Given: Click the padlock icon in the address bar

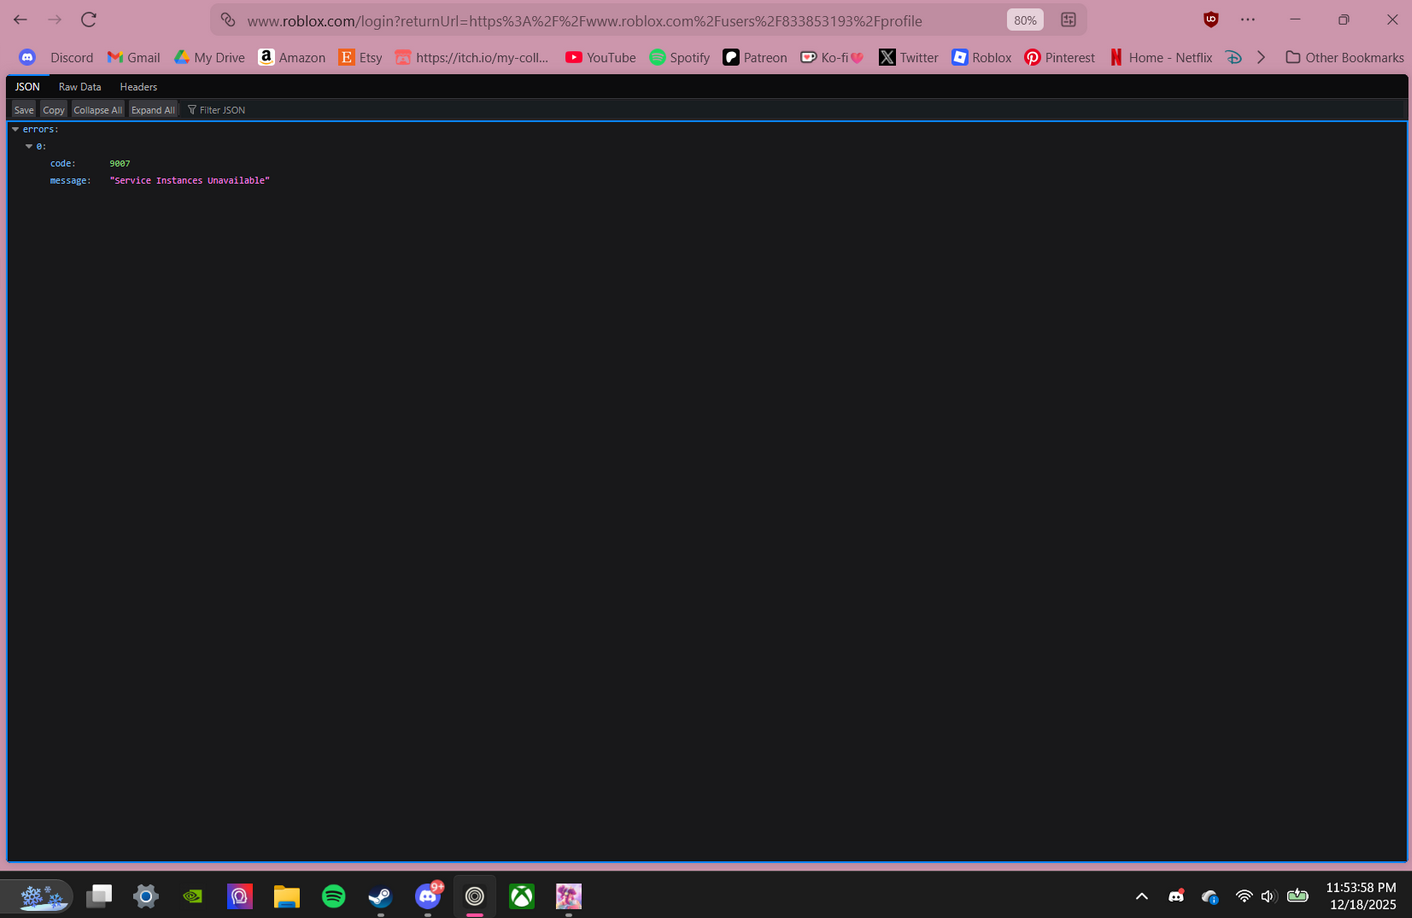Looking at the screenshot, I should (x=228, y=19).
